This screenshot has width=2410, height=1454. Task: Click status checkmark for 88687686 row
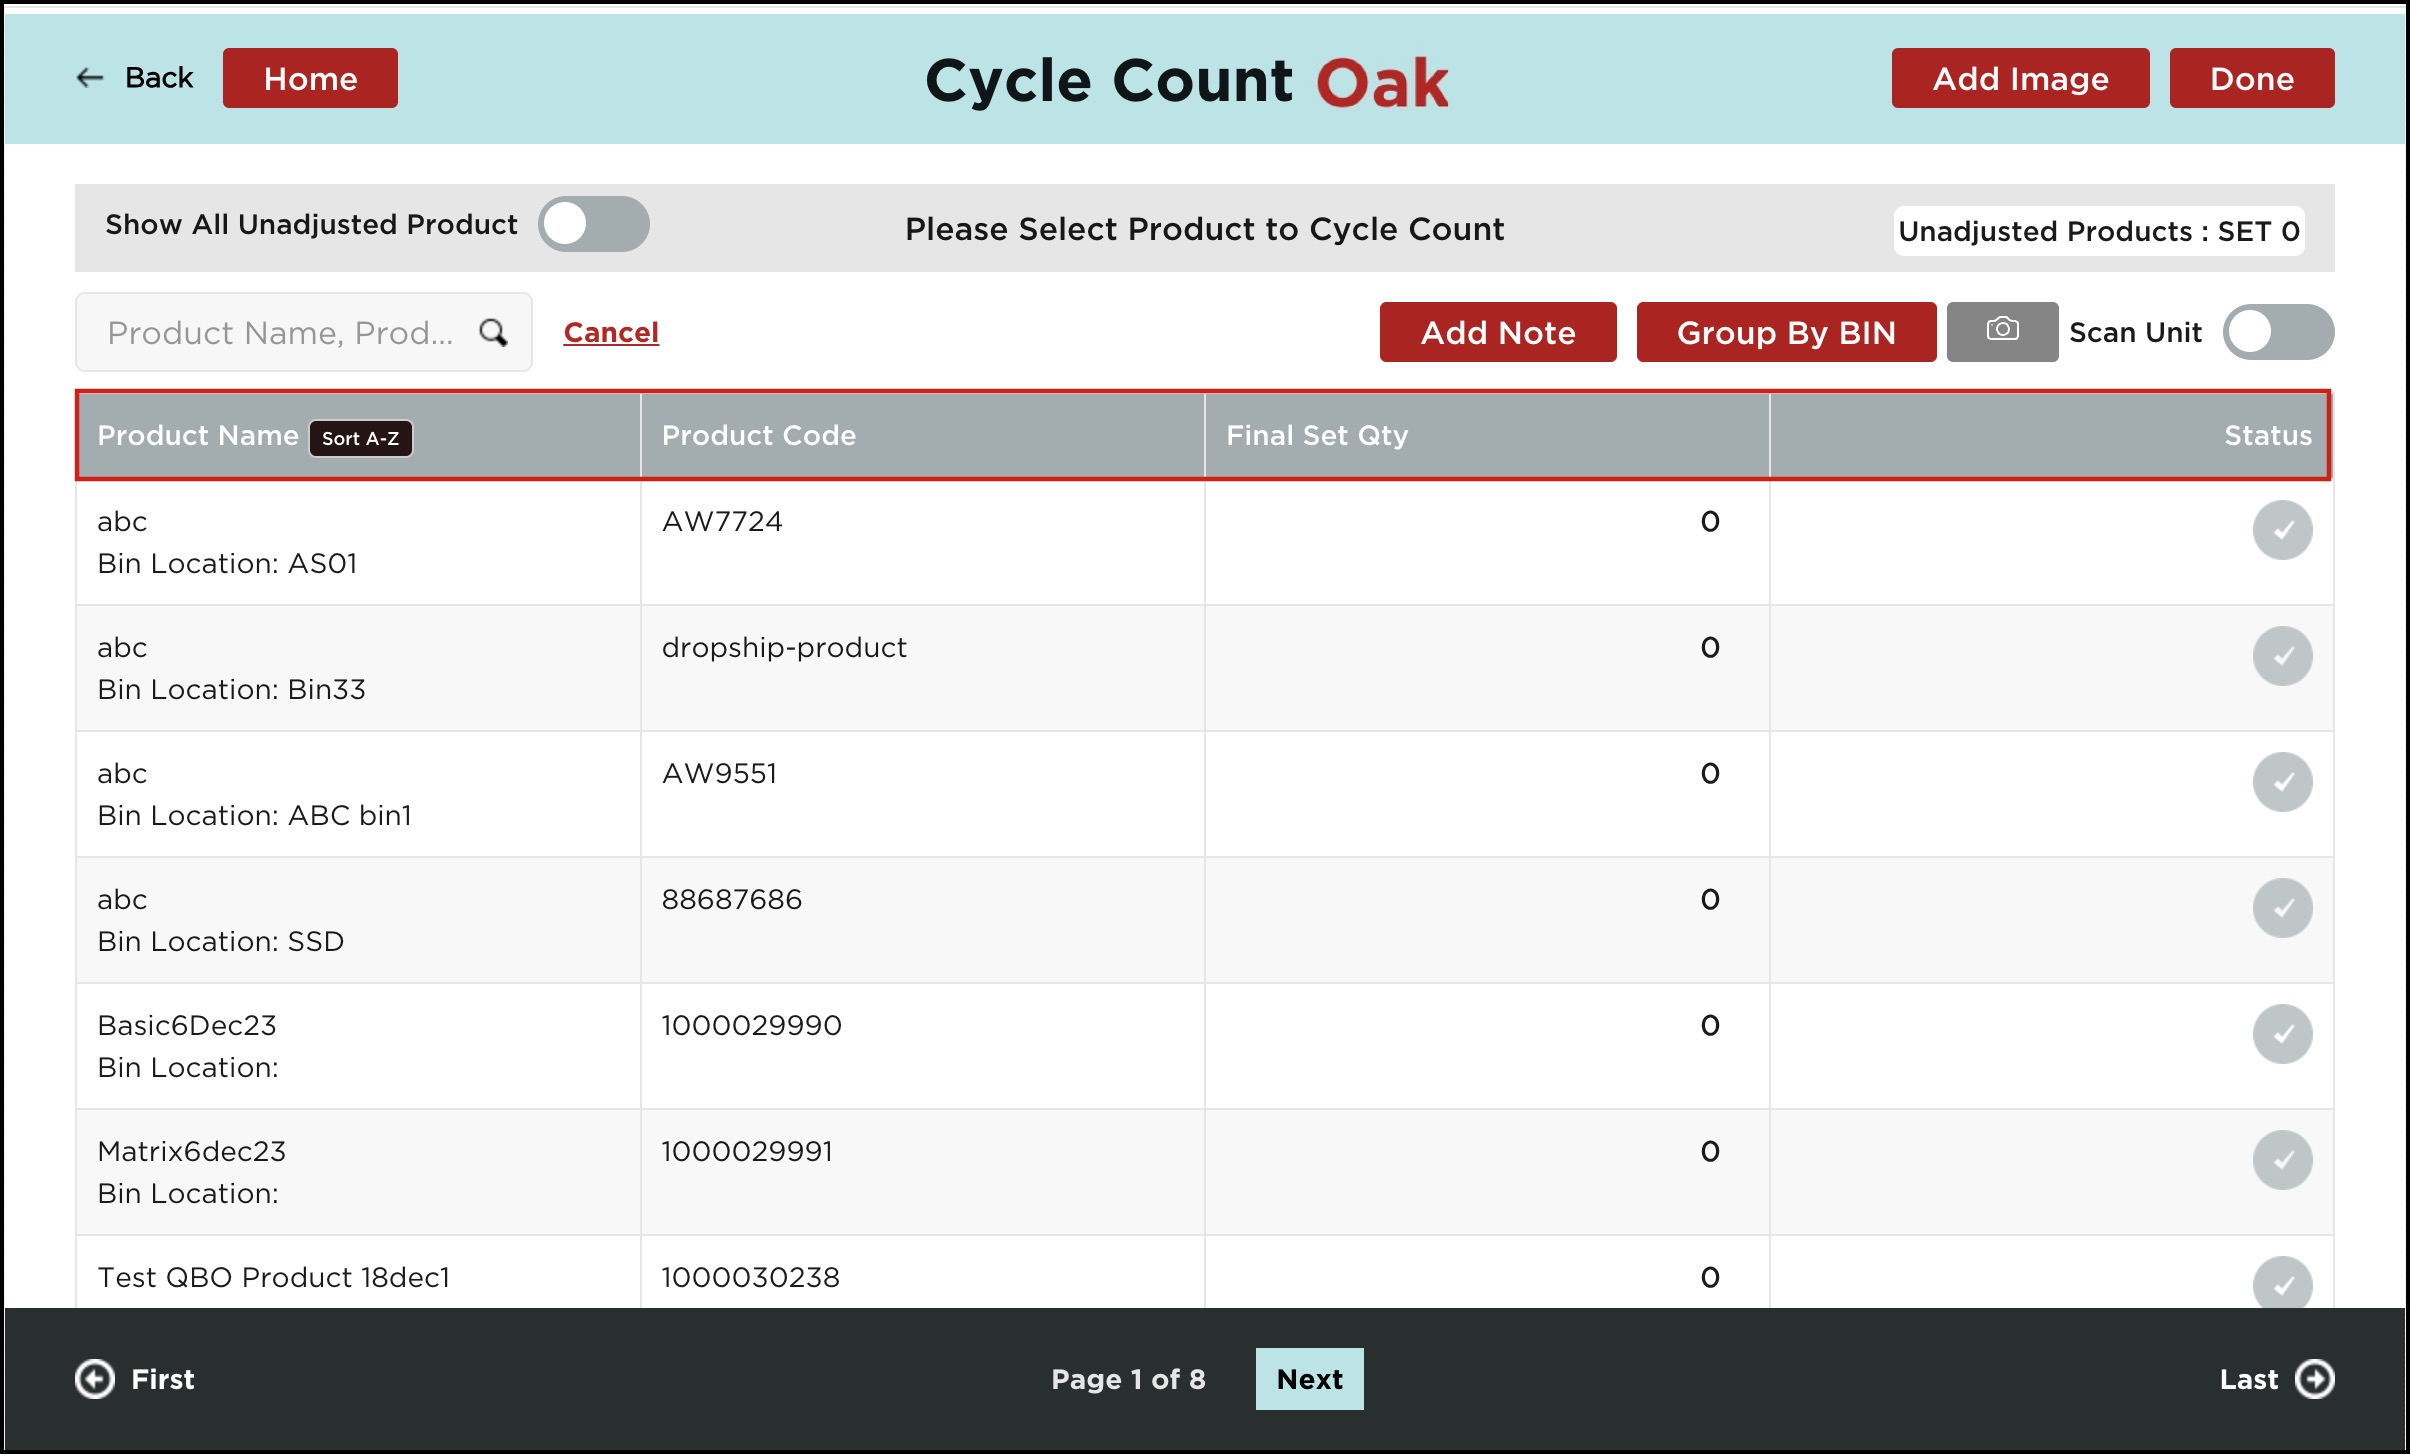(x=2282, y=908)
